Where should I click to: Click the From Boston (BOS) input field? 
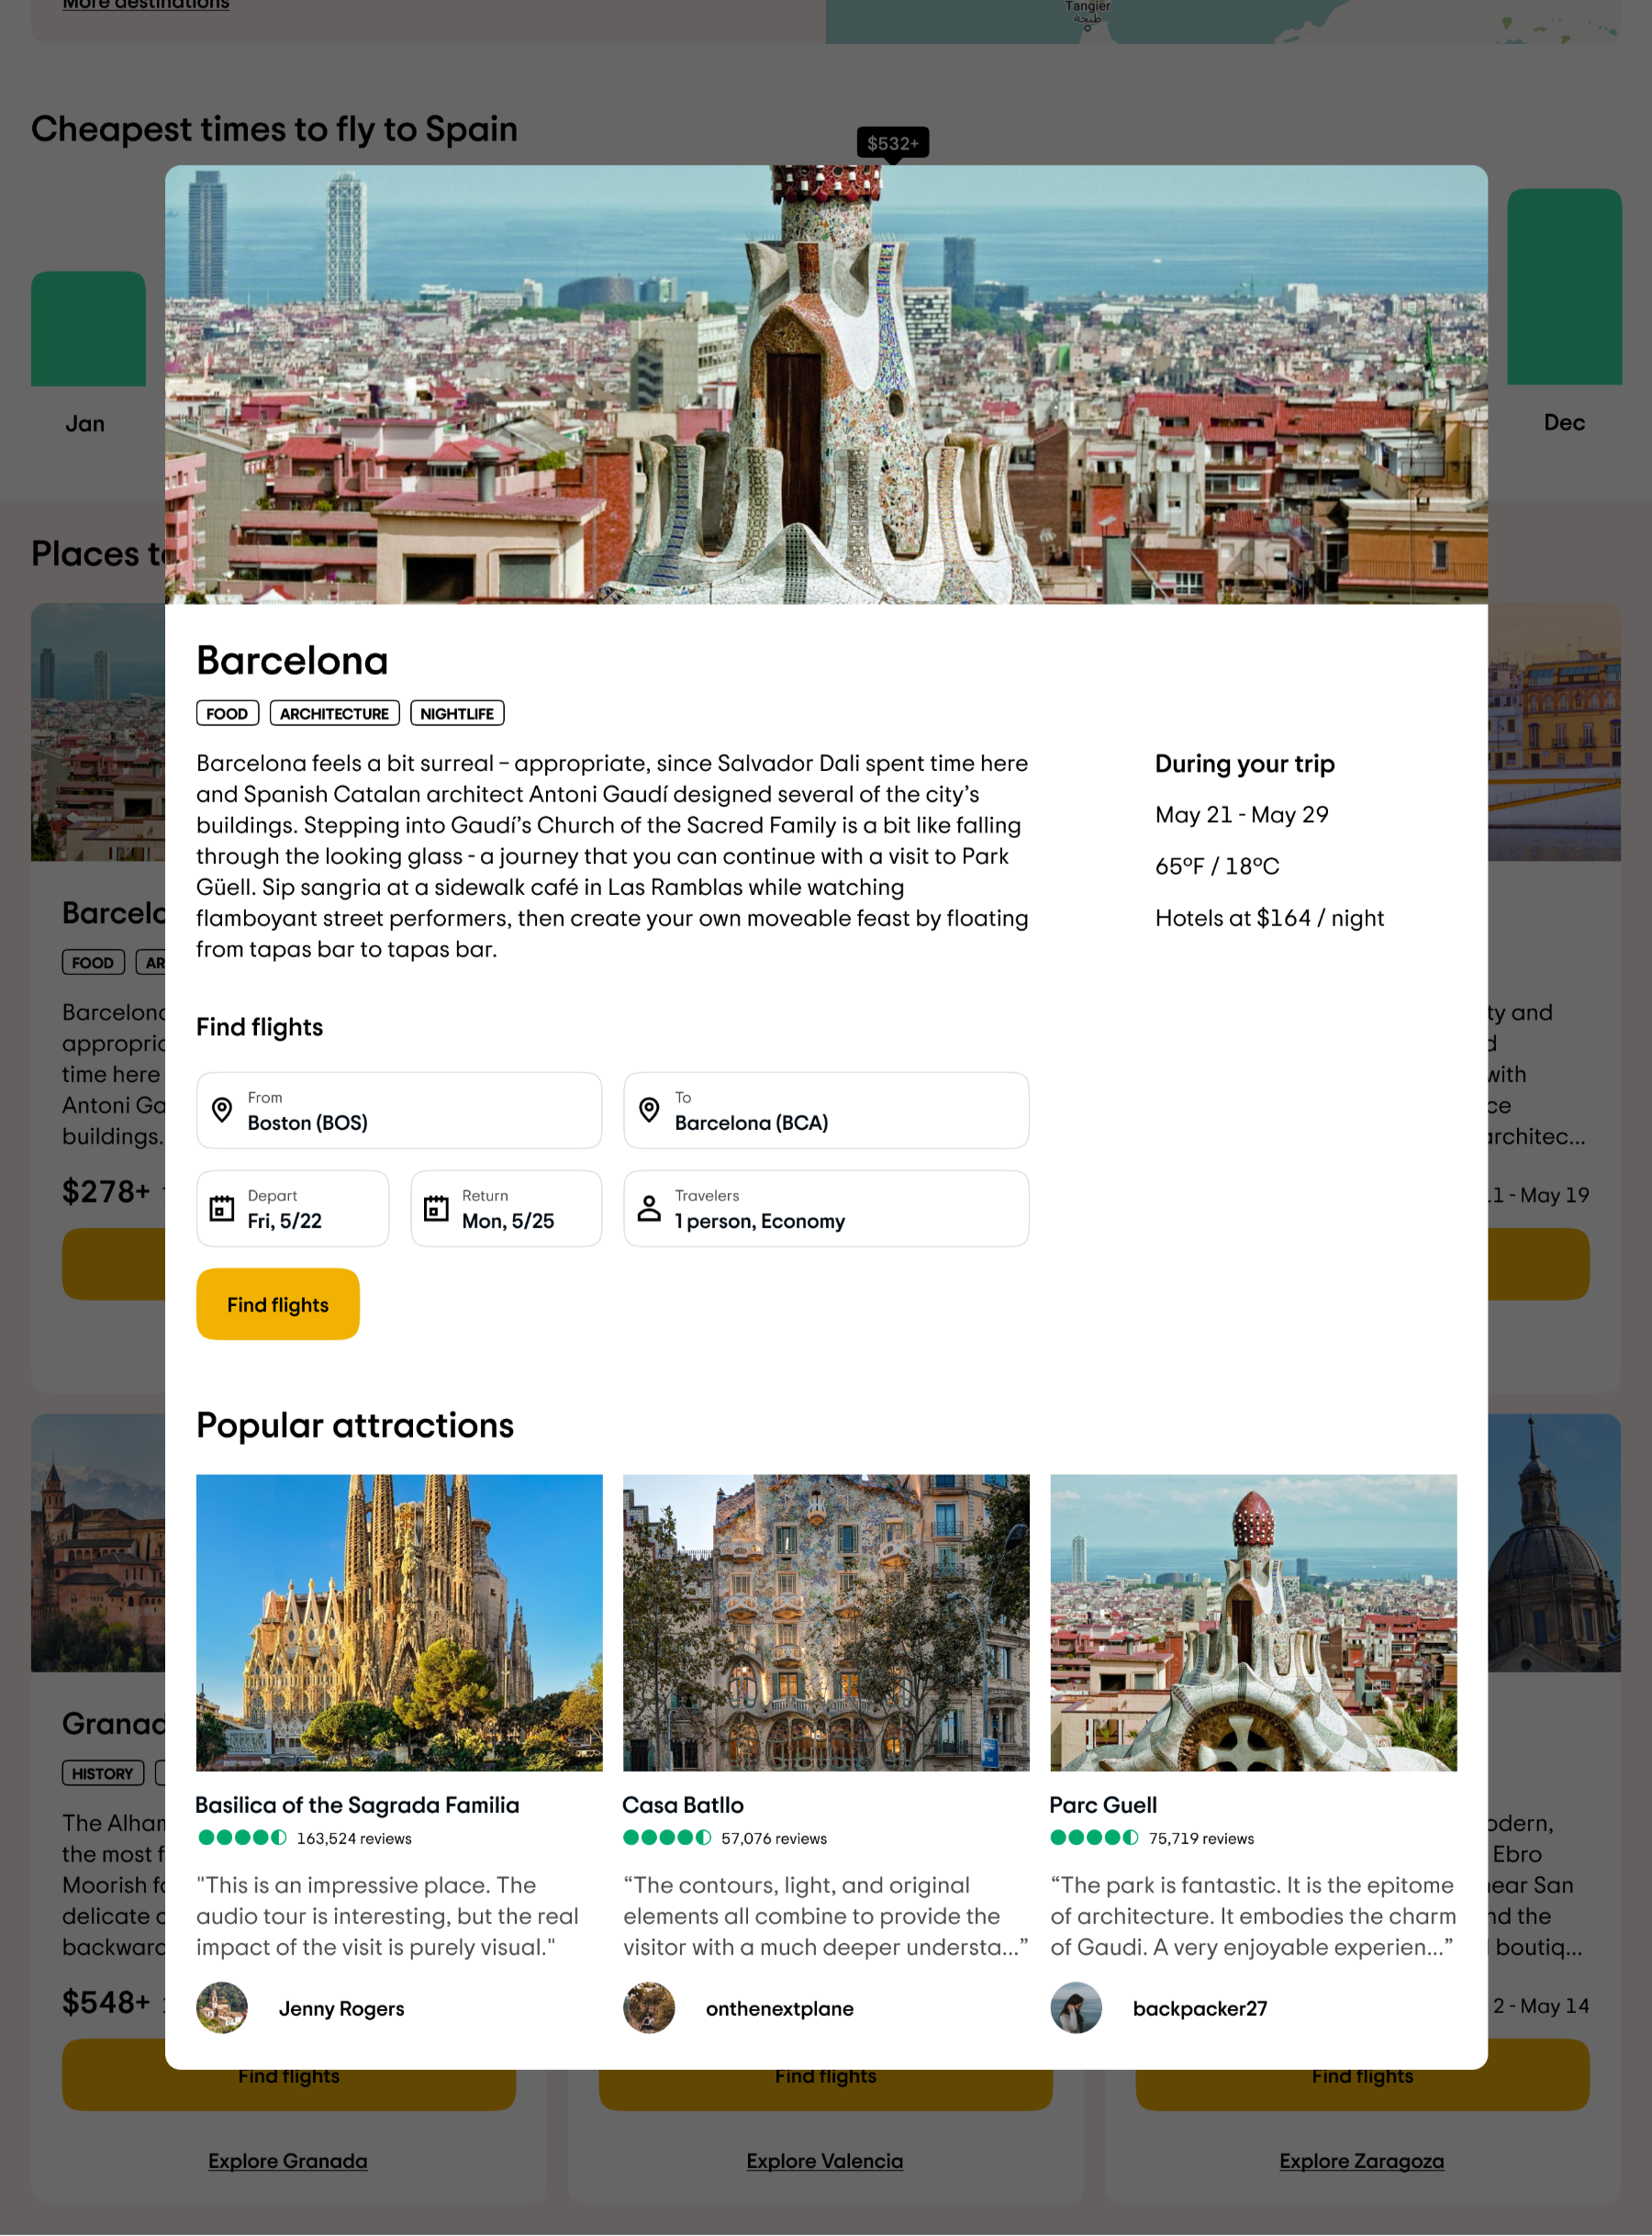pyautogui.click(x=399, y=1111)
